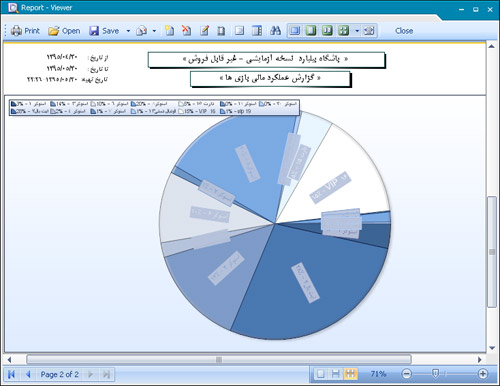Toggle the Bookmarks panel icon
The width and height of the screenshot is (500, 386).
point(239,31)
